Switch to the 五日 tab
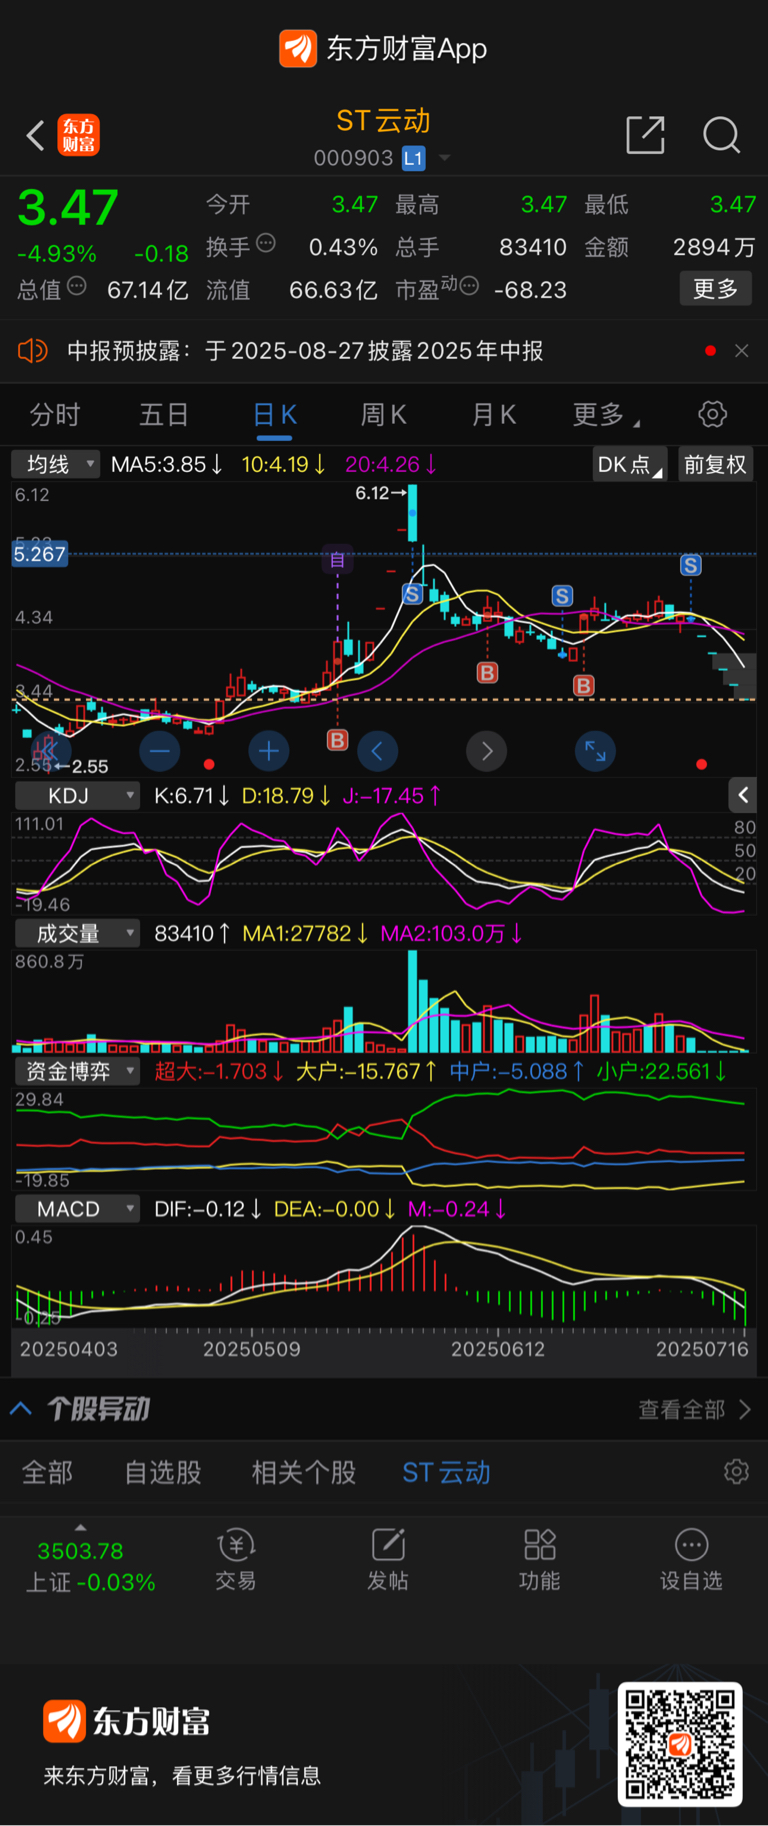Viewport: 768px width, 1826px height. pos(164,414)
